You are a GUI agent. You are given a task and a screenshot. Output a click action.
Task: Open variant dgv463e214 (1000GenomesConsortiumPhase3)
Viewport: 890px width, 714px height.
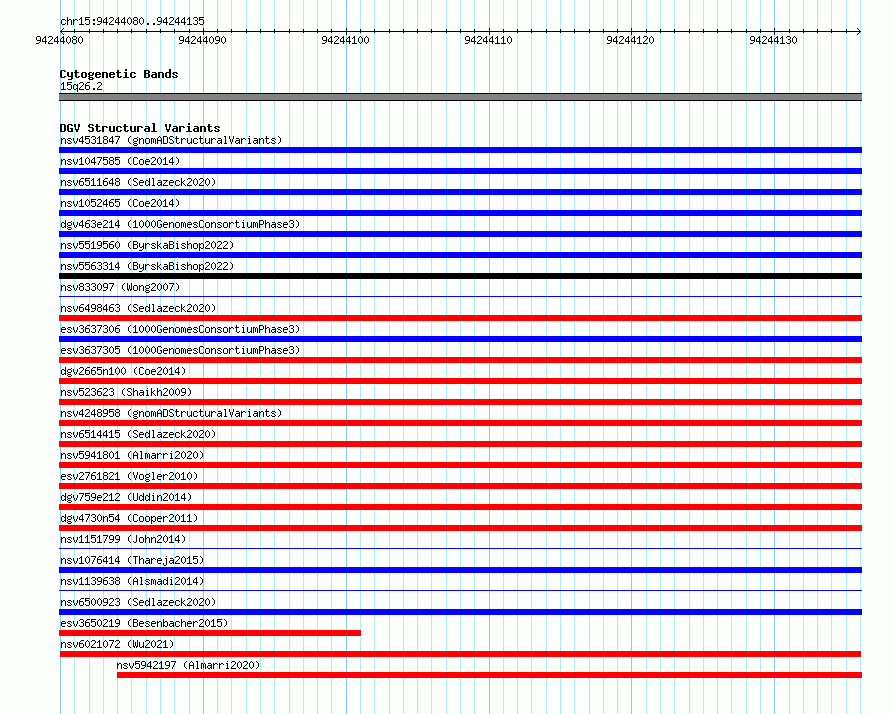(180, 224)
